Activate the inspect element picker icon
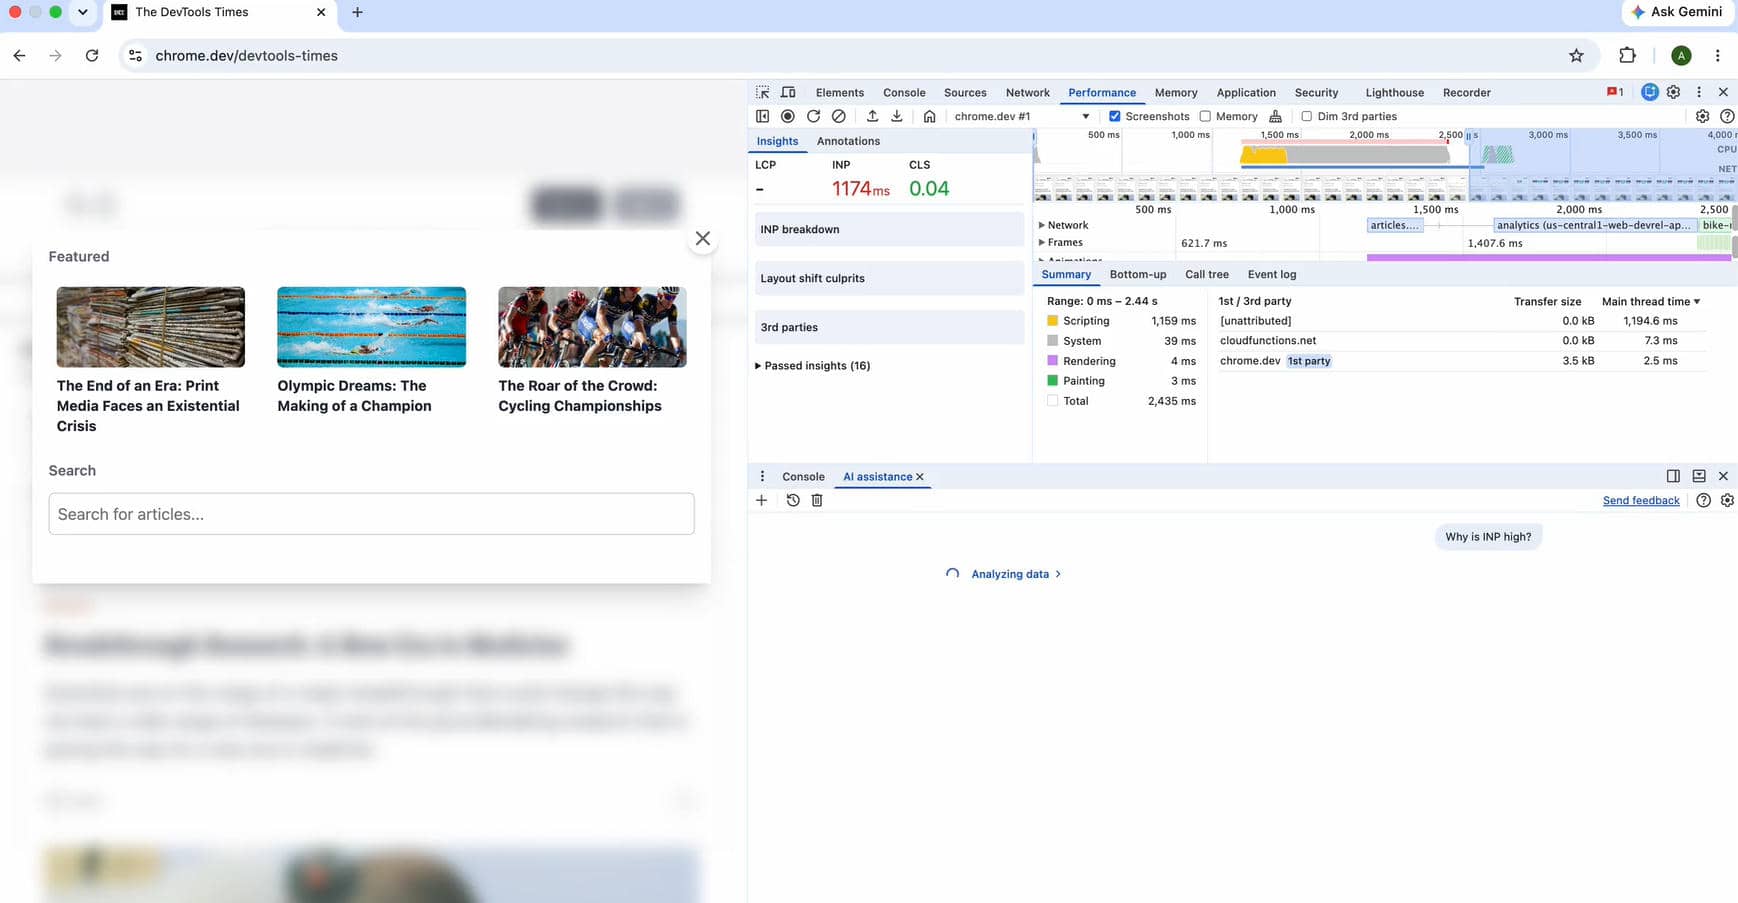 (763, 92)
